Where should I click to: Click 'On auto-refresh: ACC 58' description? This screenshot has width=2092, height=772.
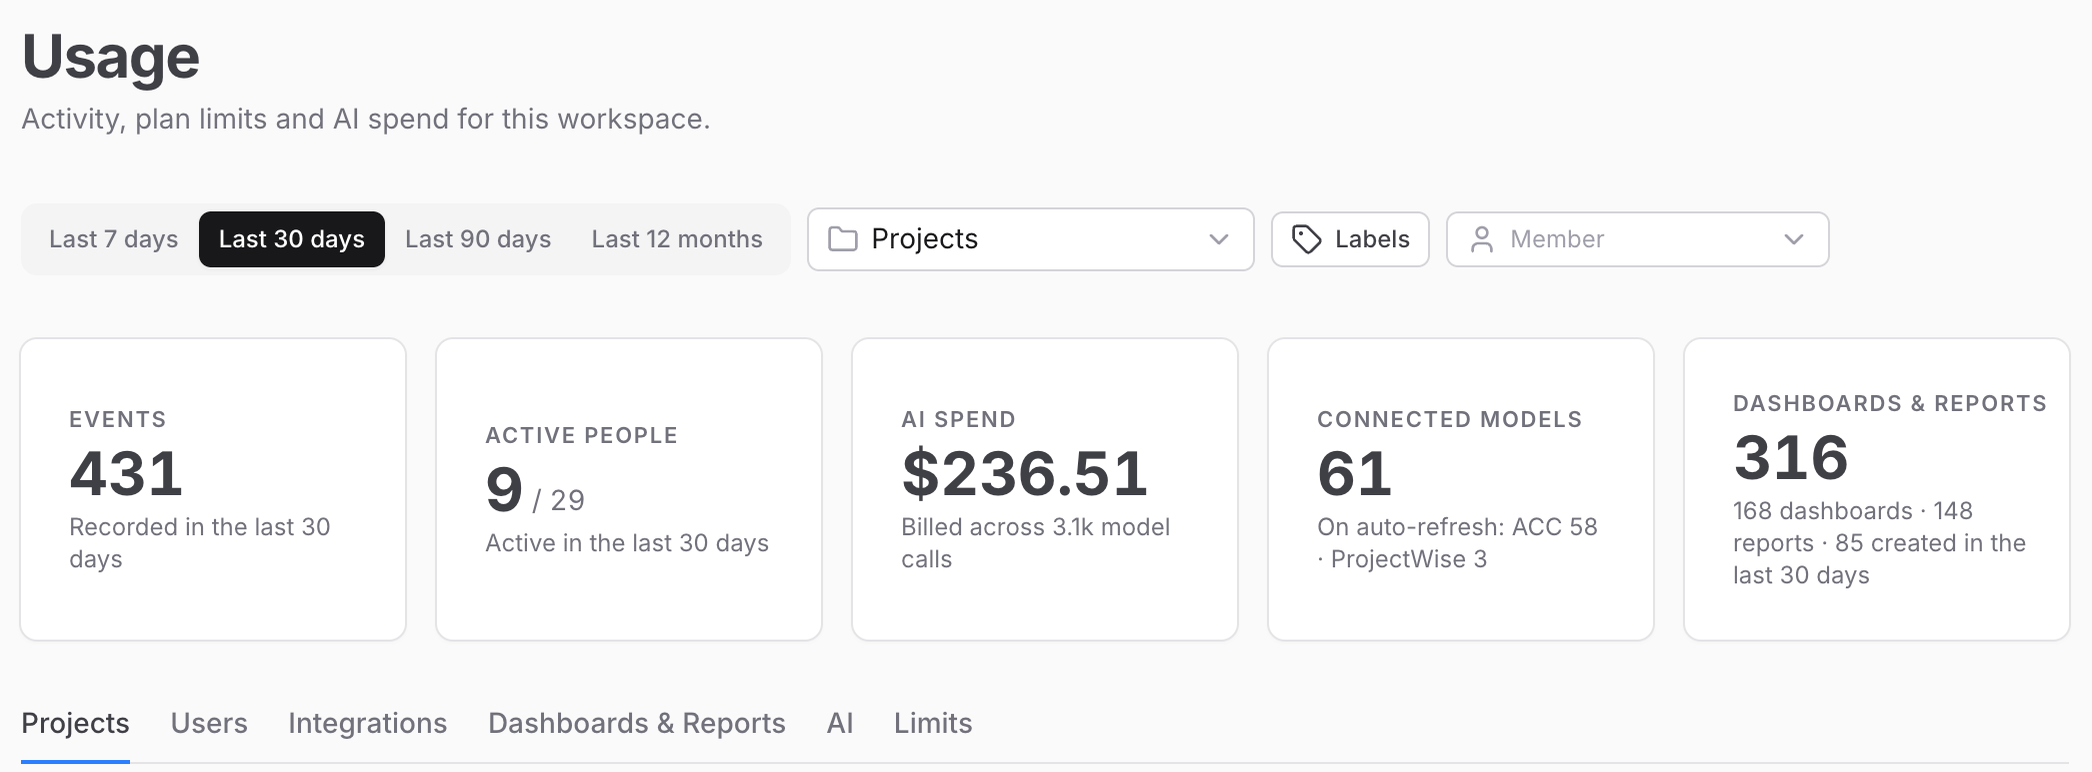point(1457,543)
